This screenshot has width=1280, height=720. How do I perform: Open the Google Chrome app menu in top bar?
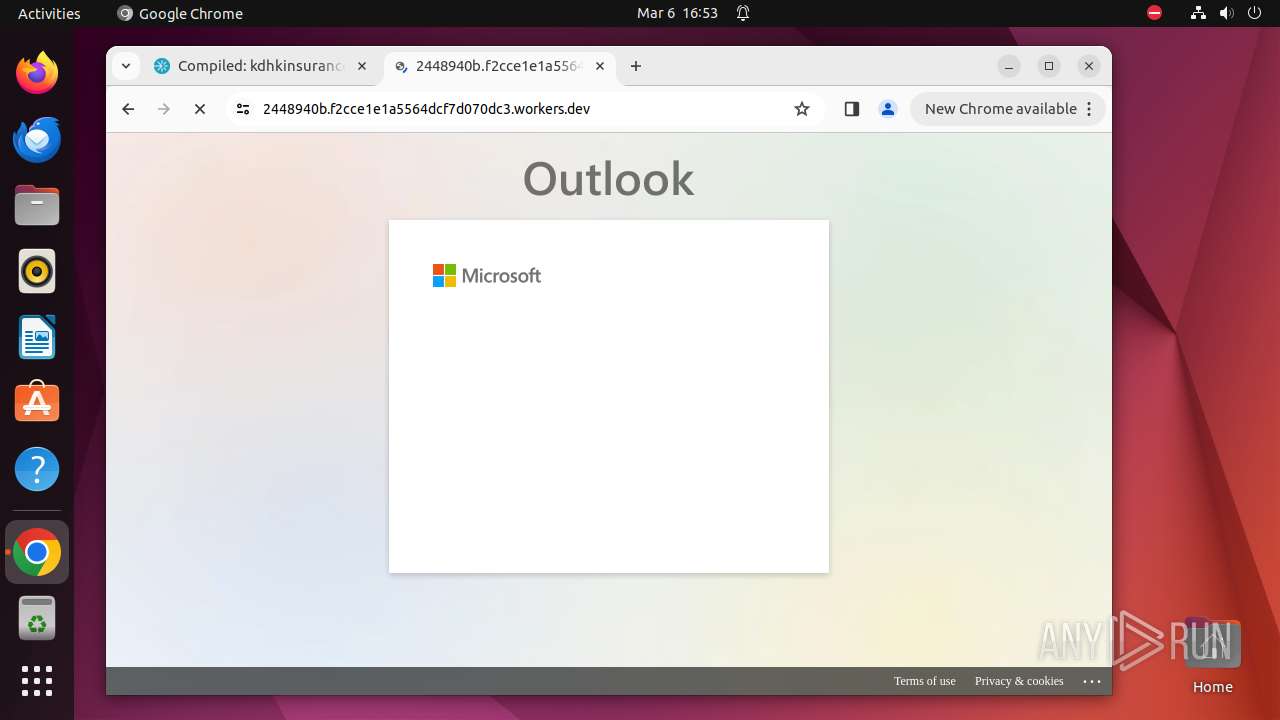click(x=180, y=13)
